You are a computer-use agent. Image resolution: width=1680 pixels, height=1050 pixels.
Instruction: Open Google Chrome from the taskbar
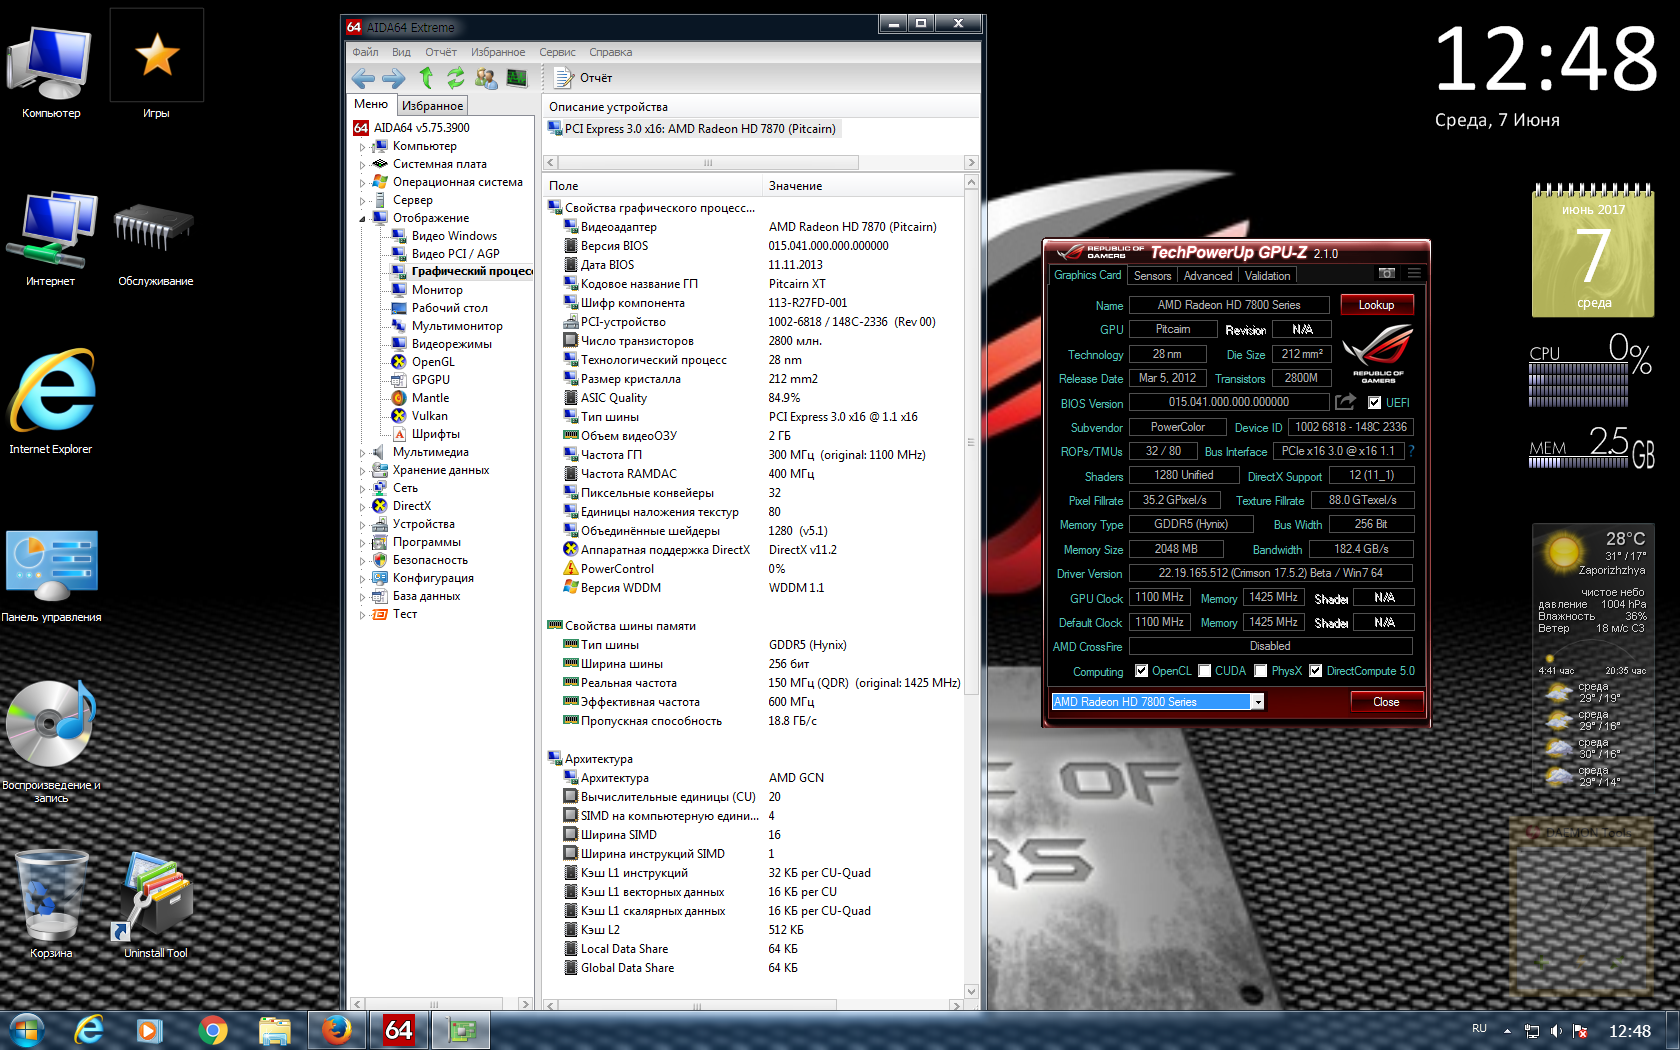pyautogui.click(x=212, y=1030)
